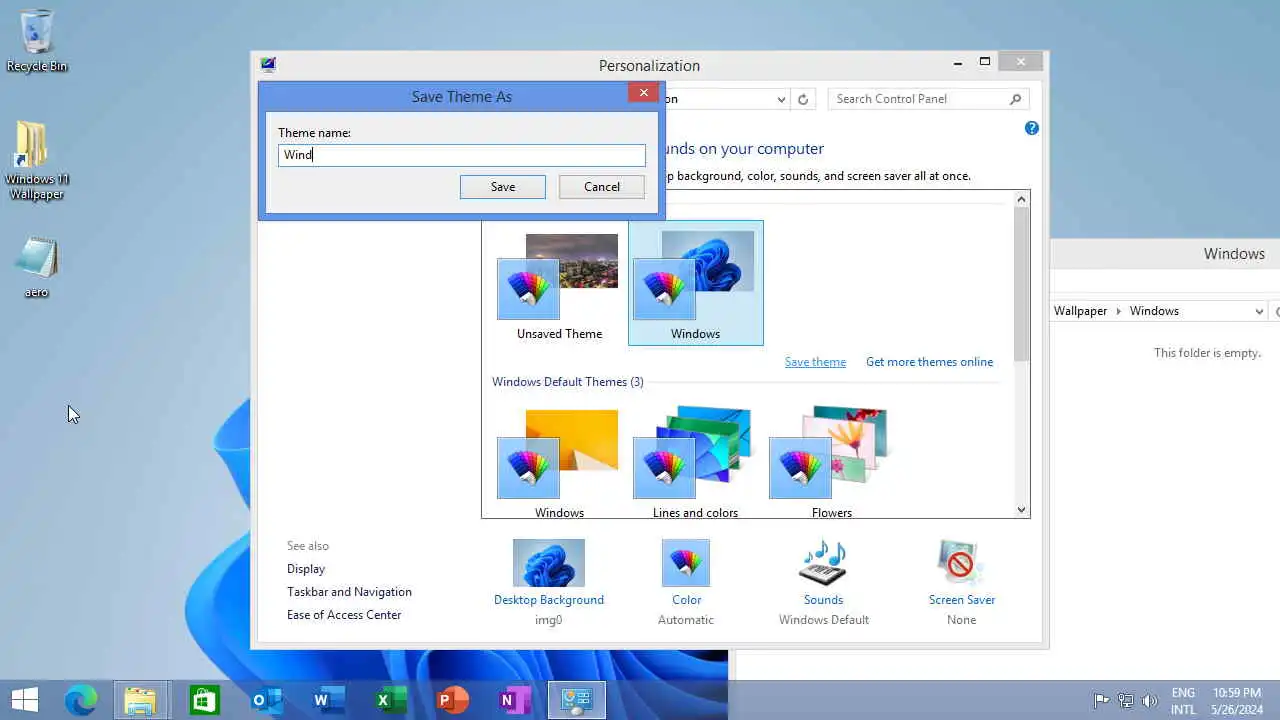The width and height of the screenshot is (1280, 720).
Task: Open File Explorer from taskbar
Action: point(141,700)
